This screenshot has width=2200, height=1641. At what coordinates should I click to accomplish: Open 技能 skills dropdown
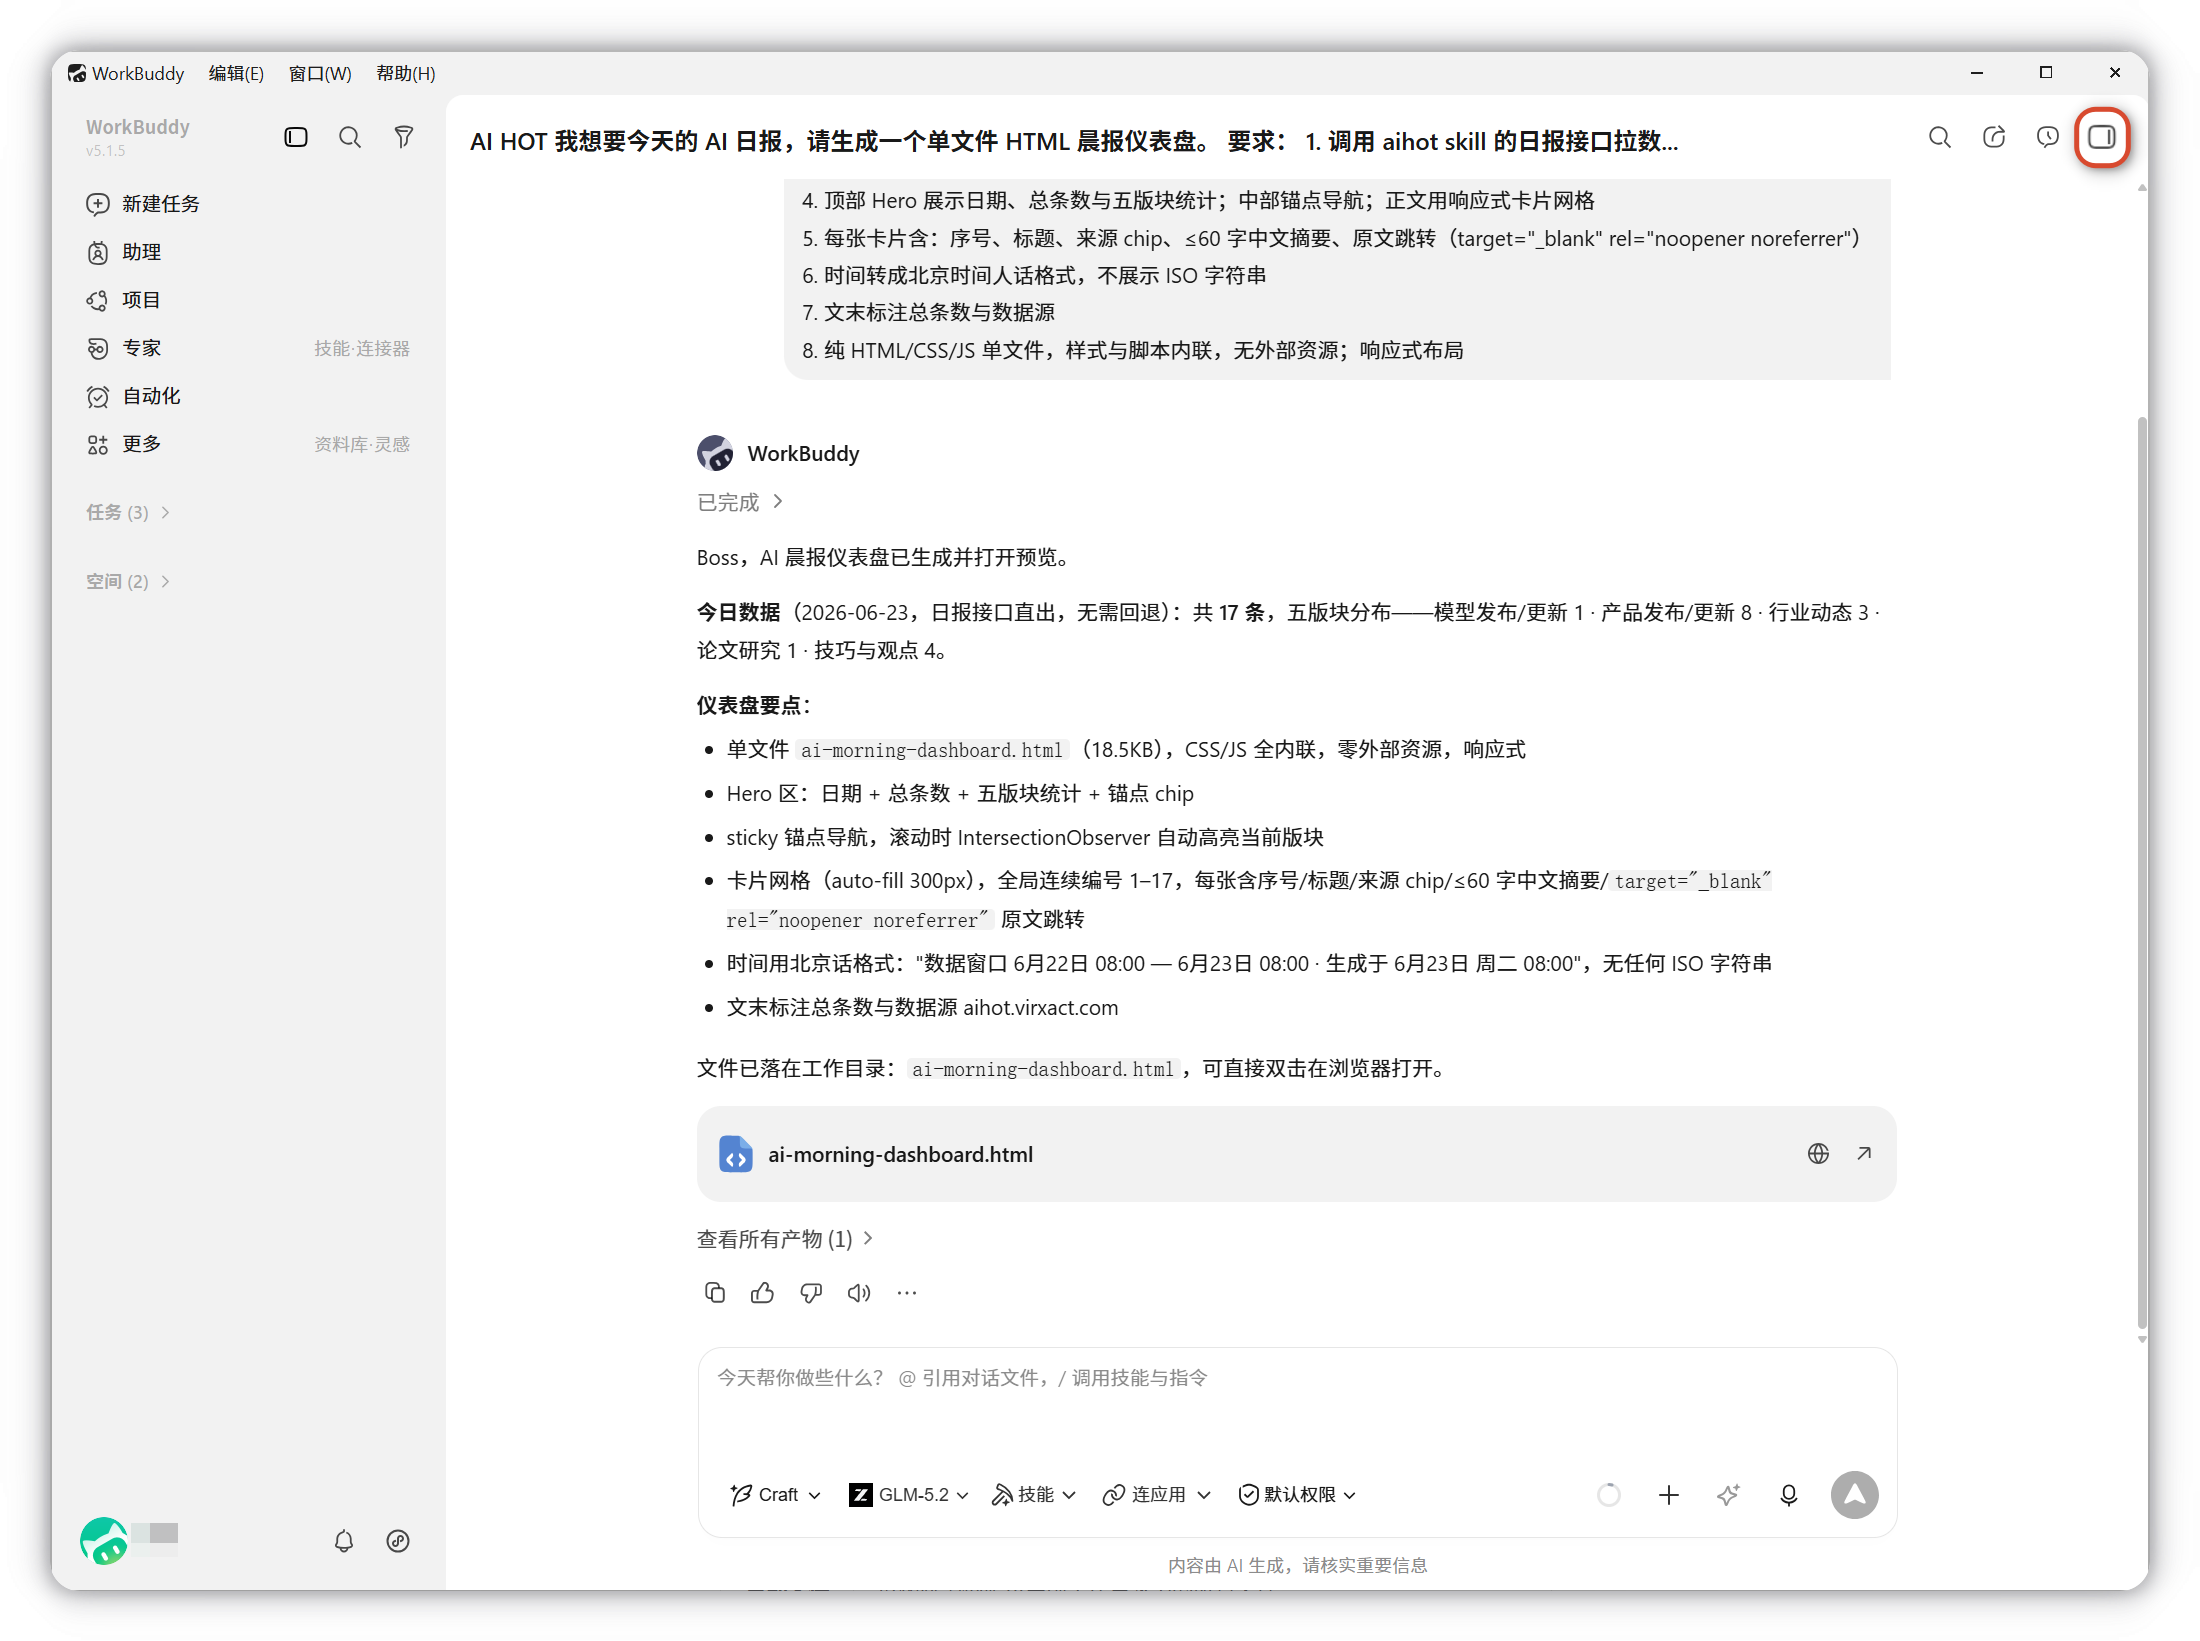[x=1034, y=1495]
